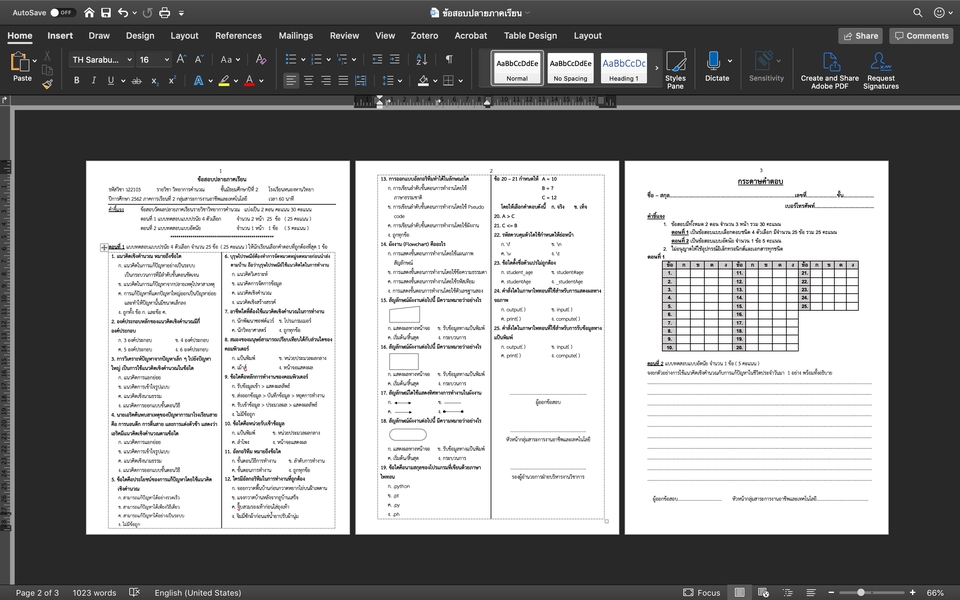Increase font size with grow font icon
This screenshot has width=960, height=600.
[181, 59]
